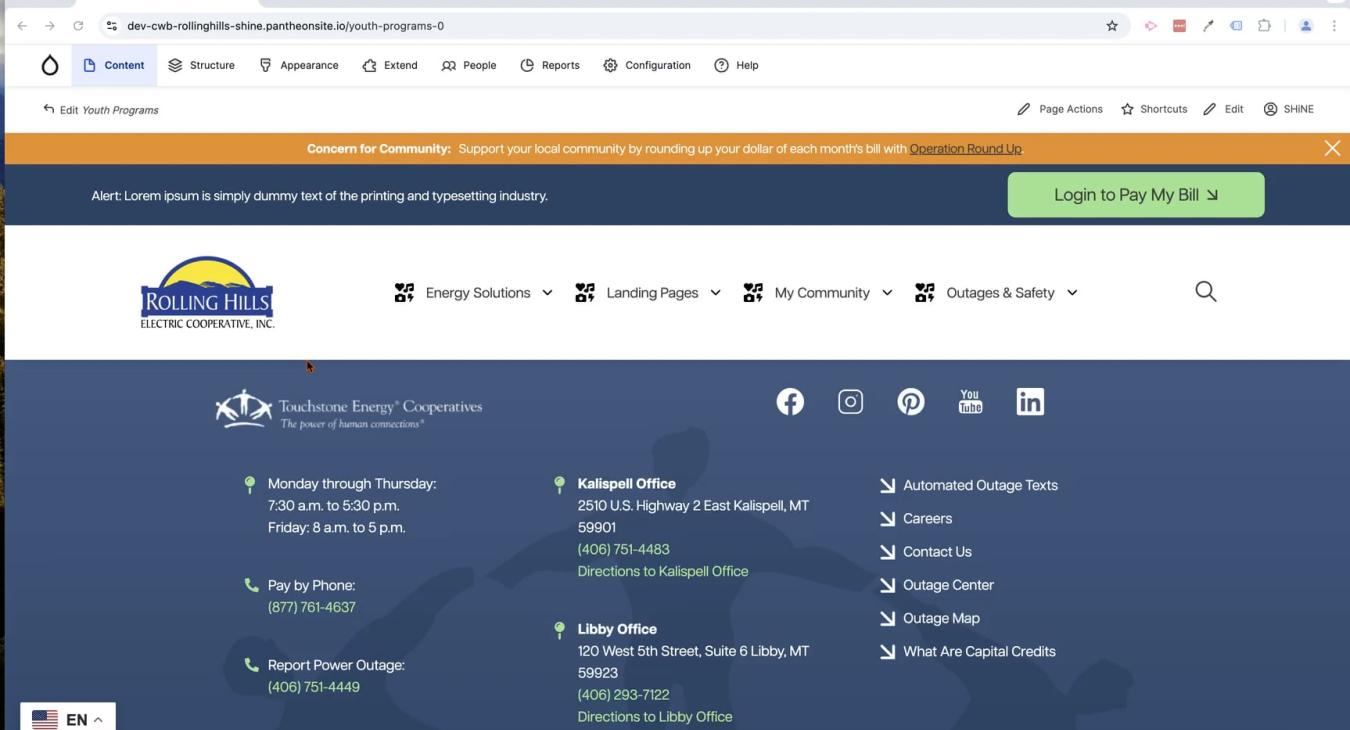This screenshot has width=1350, height=730.
Task: Open the EN language selector
Action: click(68, 718)
